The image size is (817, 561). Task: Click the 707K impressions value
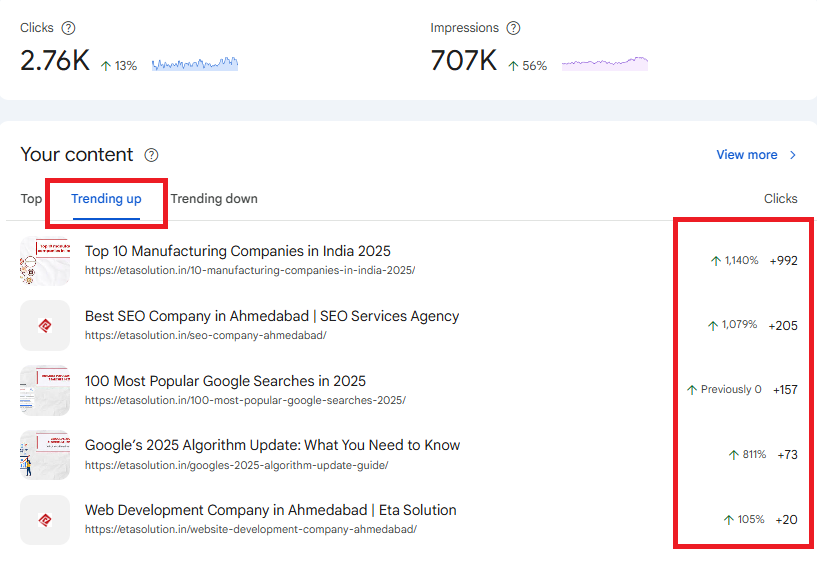(x=464, y=60)
